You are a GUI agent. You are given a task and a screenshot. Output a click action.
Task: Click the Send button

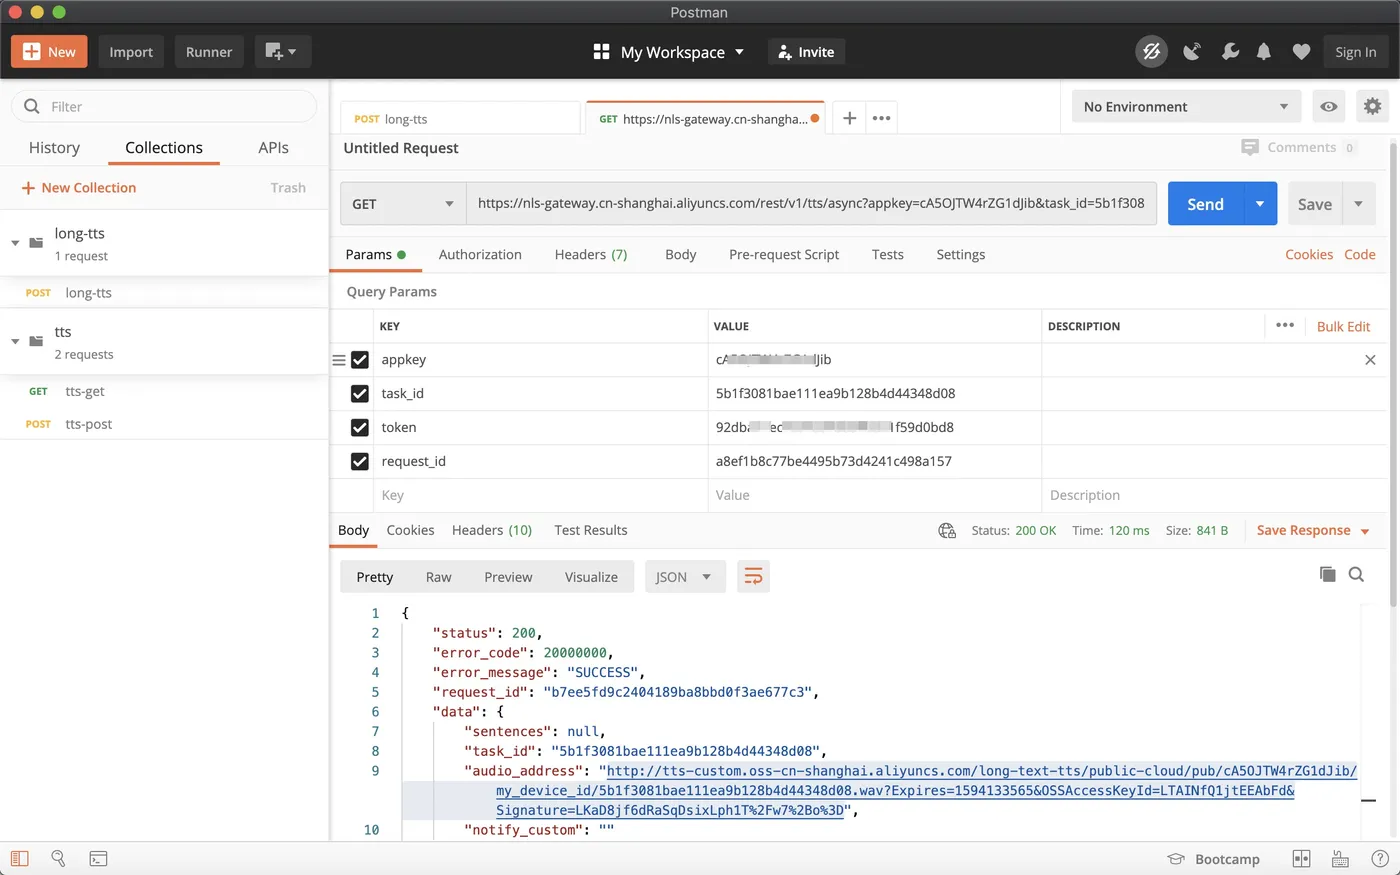coord(1206,203)
